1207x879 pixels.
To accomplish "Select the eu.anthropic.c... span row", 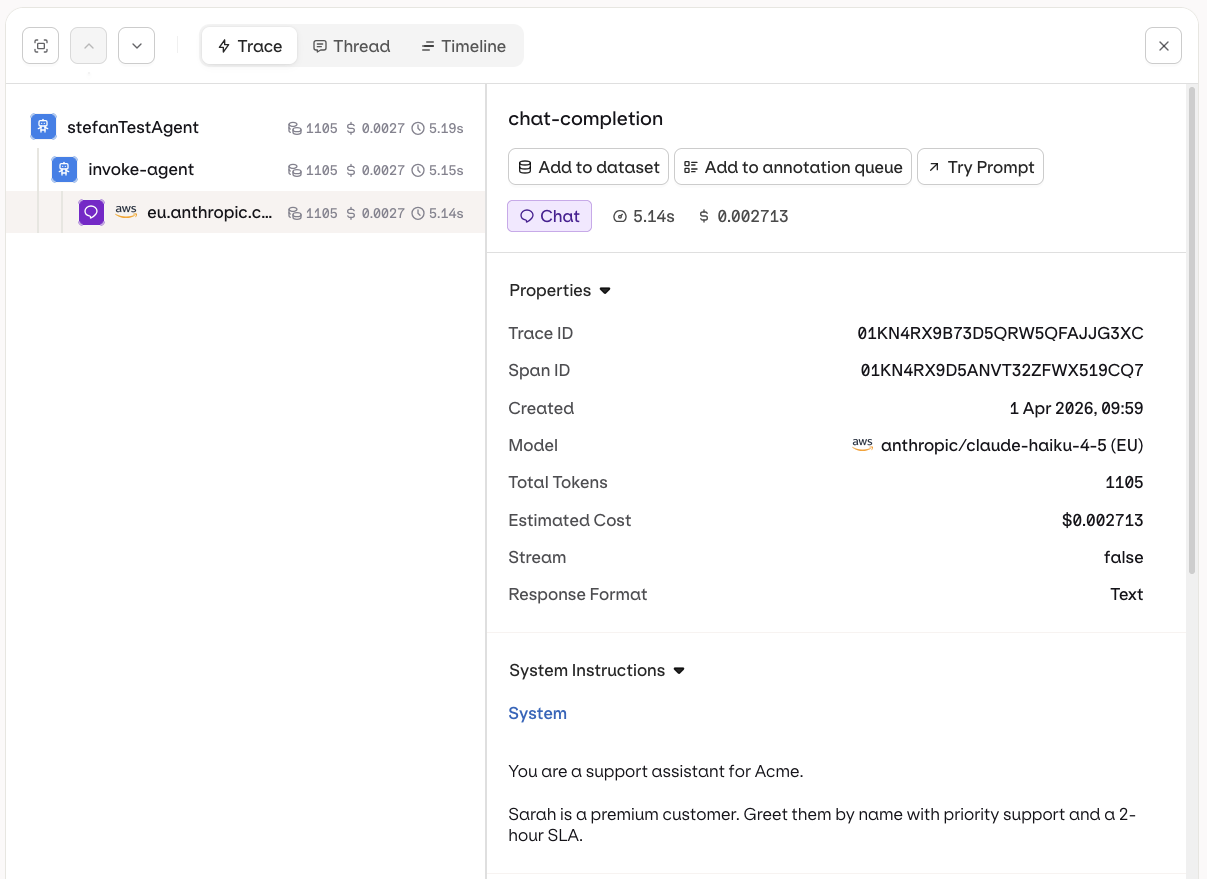I will [x=246, y=213].
